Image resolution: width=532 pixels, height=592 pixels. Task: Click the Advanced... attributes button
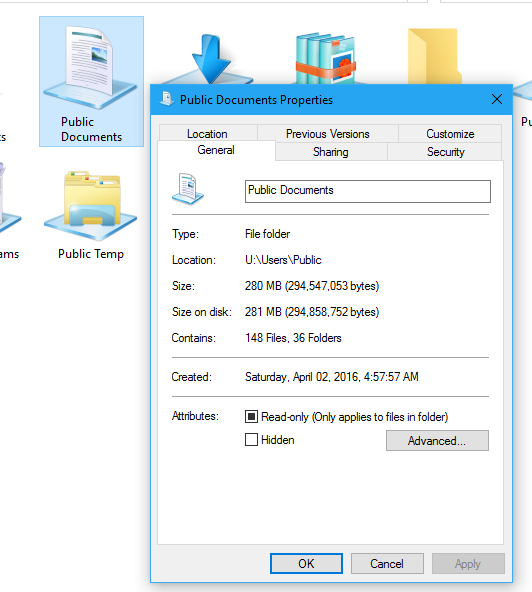pyautogui.click(x=437, y=441)
